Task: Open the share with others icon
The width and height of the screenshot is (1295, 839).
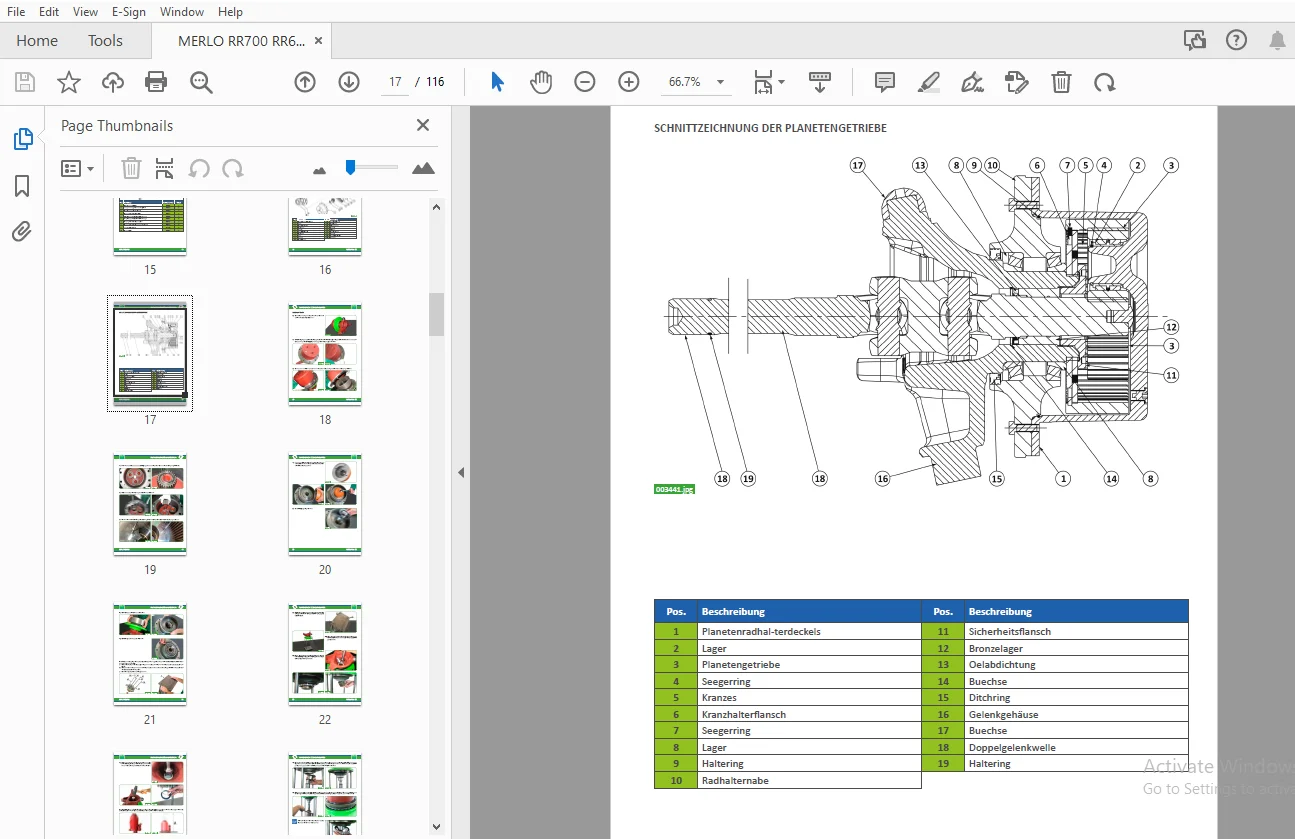Action: click(x=1194, y=41)
